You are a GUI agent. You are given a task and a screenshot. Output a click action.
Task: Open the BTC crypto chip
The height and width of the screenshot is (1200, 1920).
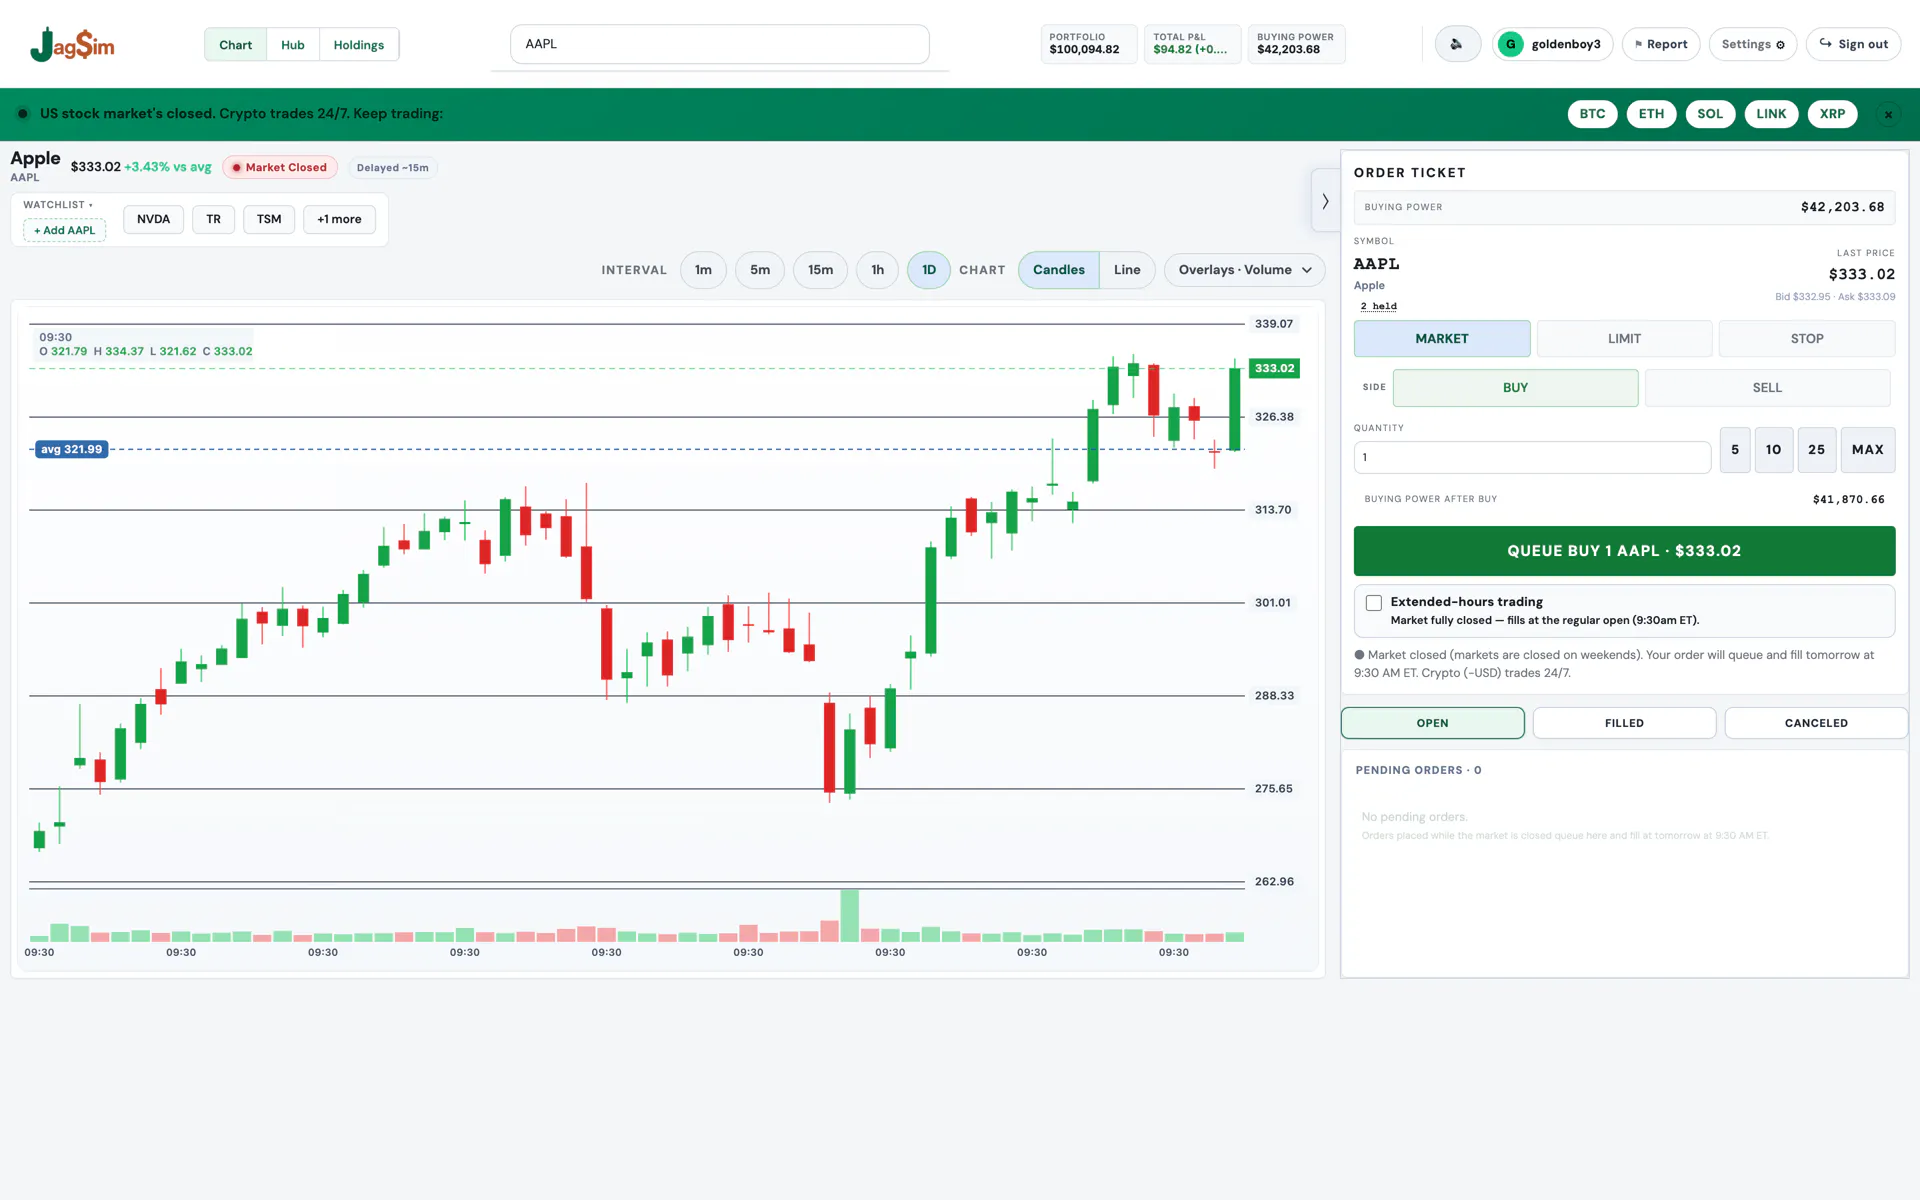click(x=1592, y=114)
